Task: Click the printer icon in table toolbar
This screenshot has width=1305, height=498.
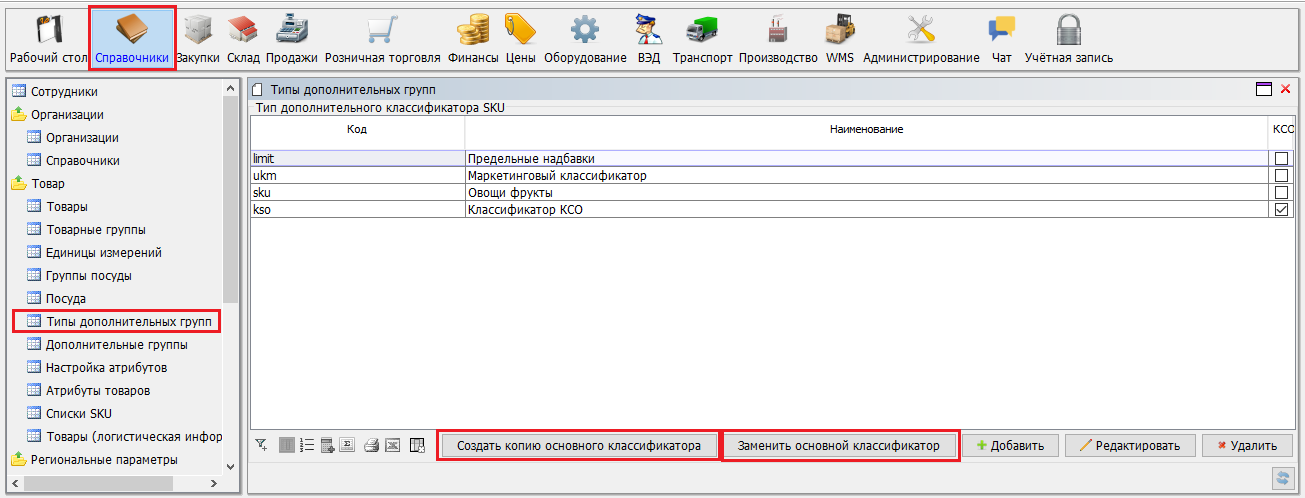Action: 371,446
